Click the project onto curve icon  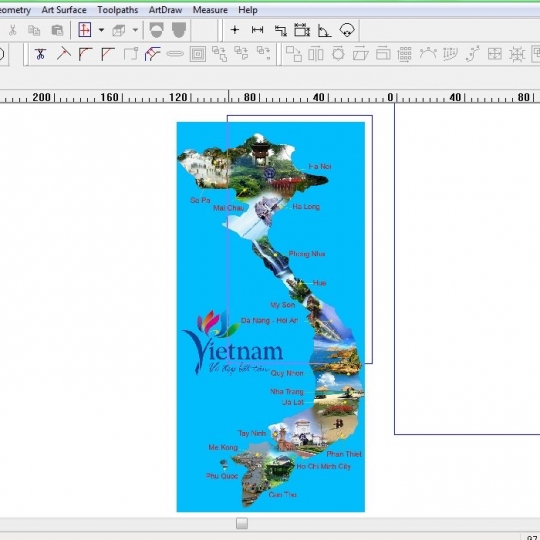tap(450, 54)
